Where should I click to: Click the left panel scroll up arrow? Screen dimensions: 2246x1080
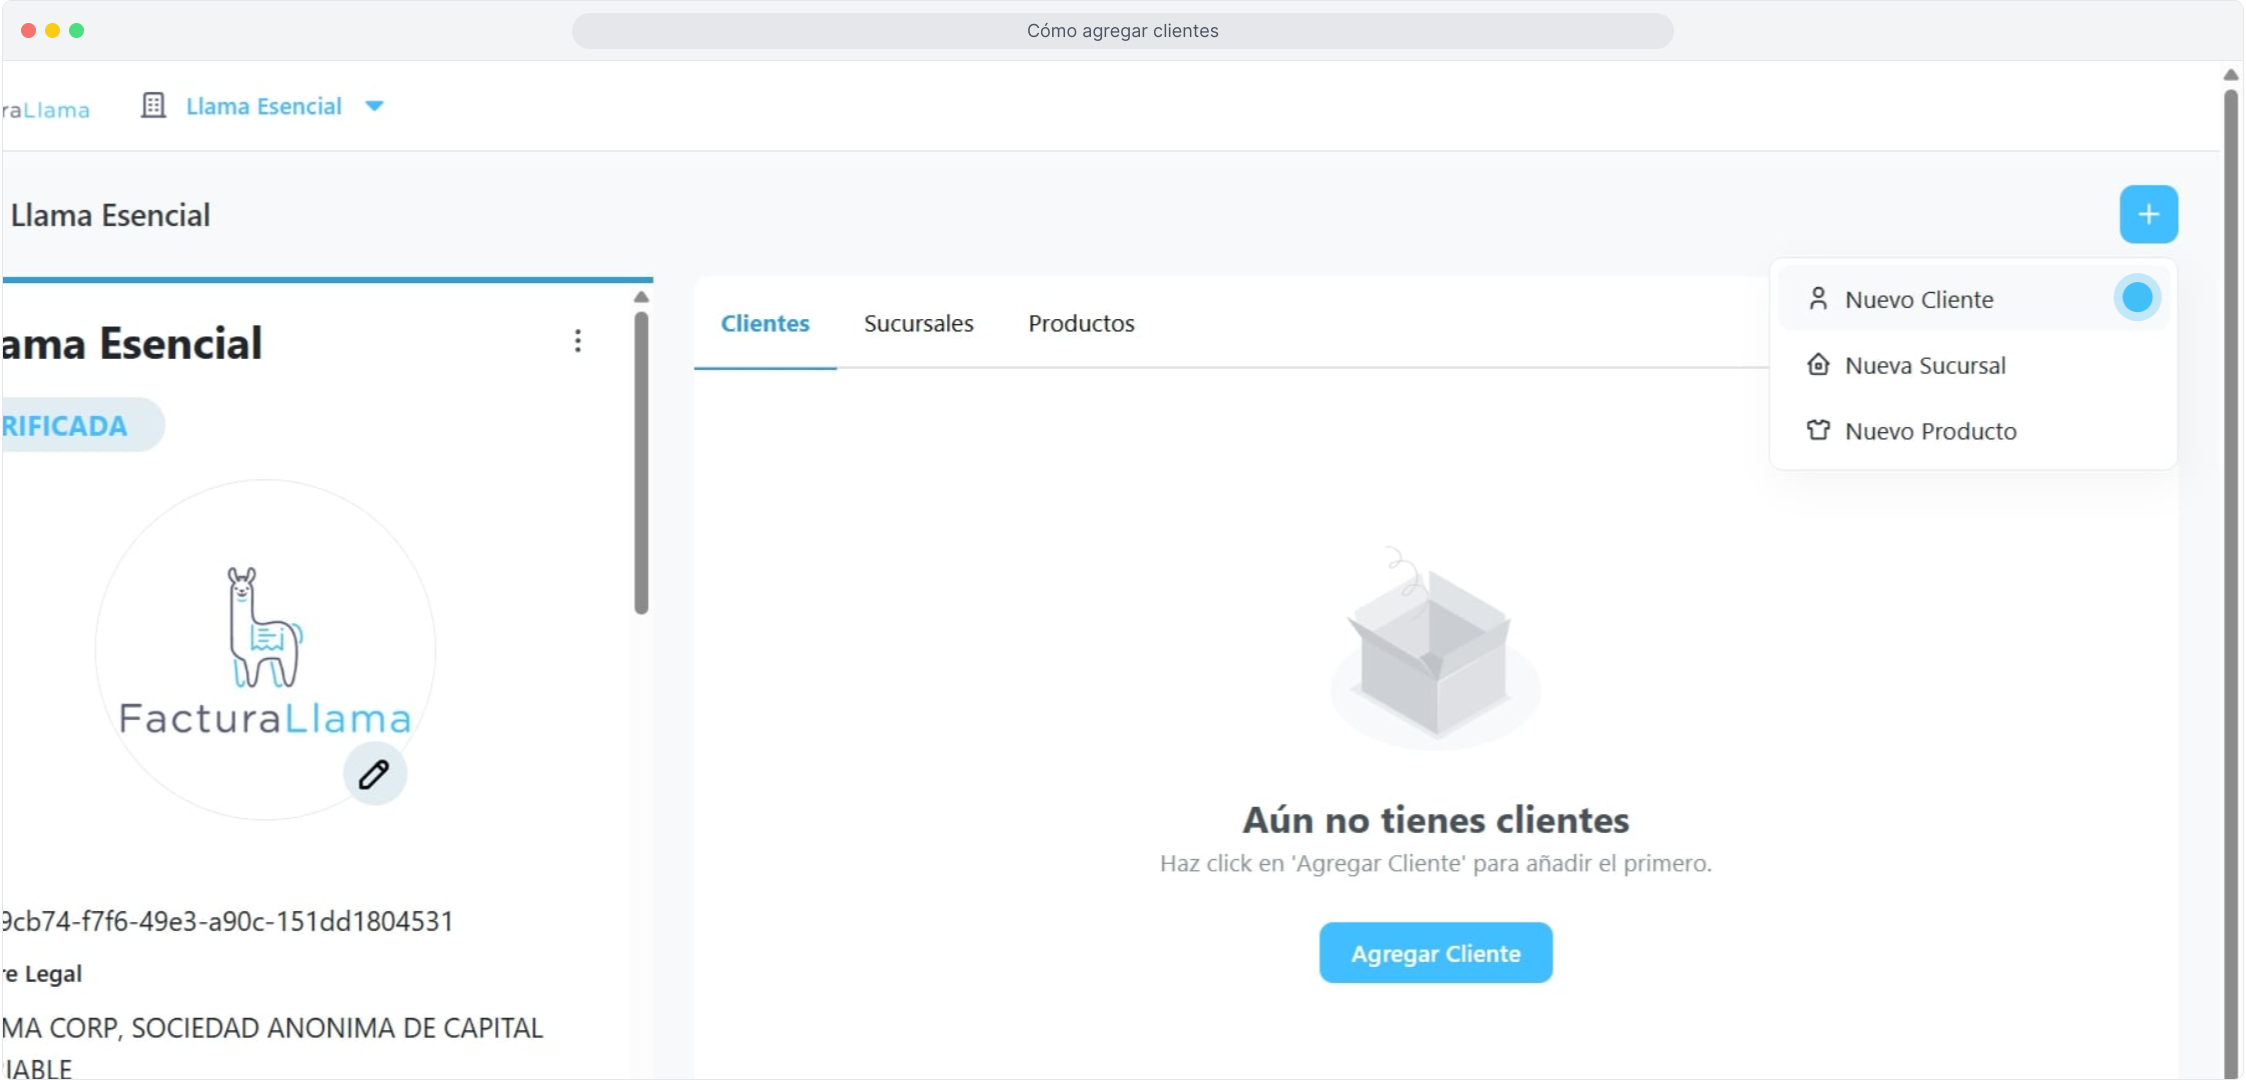pos(641,297)
